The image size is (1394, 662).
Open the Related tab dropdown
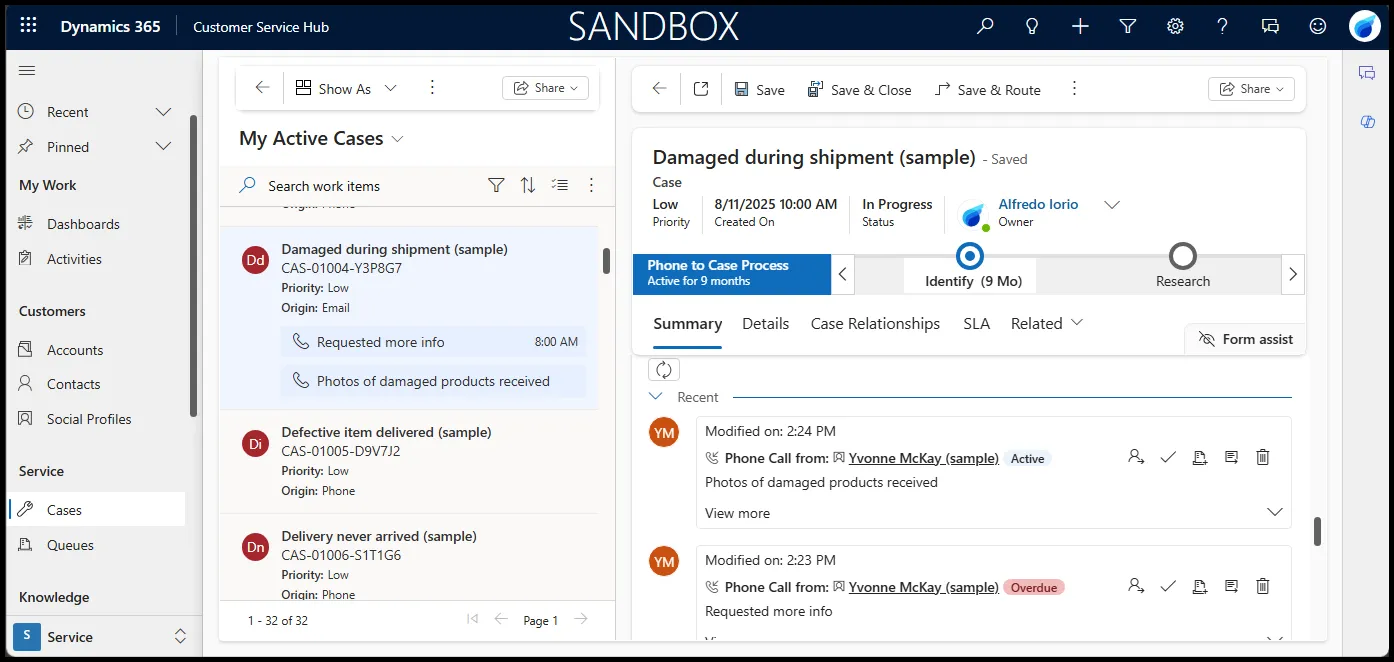[x=1047, y=323]
